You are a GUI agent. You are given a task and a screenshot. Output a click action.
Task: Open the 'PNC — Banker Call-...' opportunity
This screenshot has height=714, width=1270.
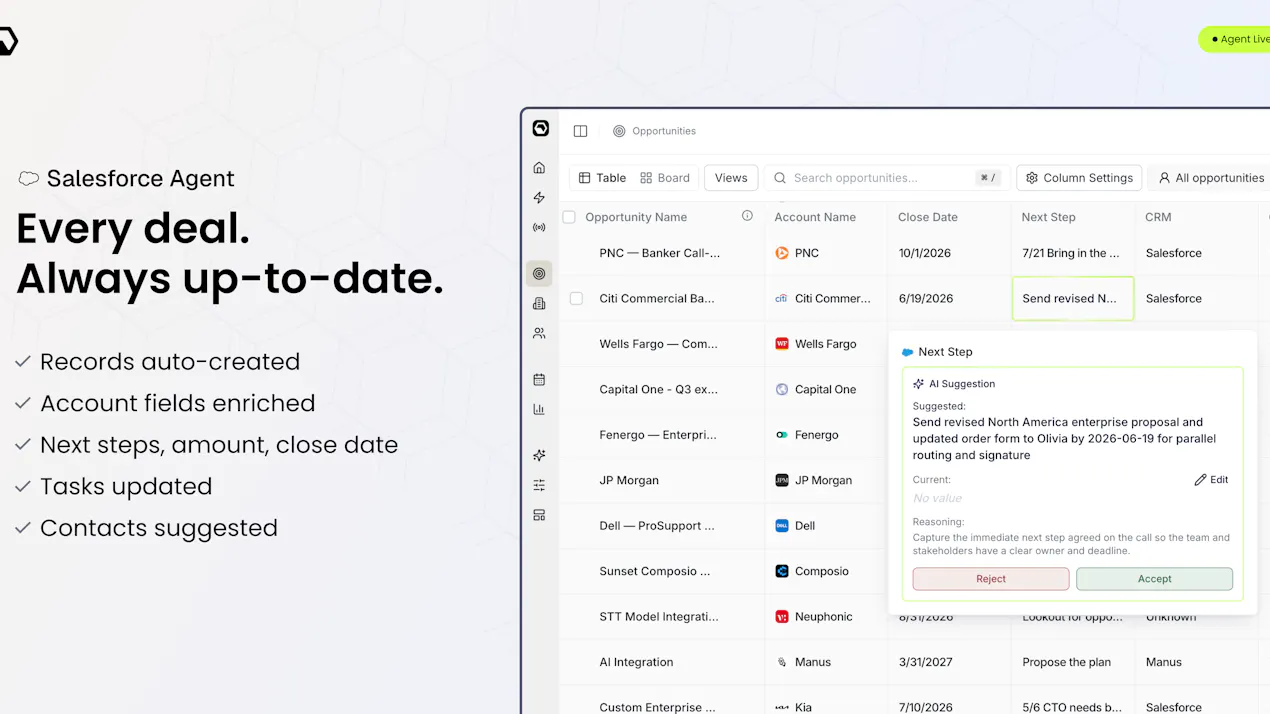[x=659, y=253]
